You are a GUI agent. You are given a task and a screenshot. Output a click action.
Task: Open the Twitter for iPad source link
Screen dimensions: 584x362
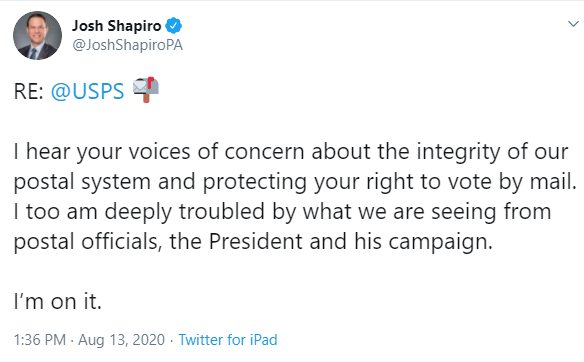228,340
